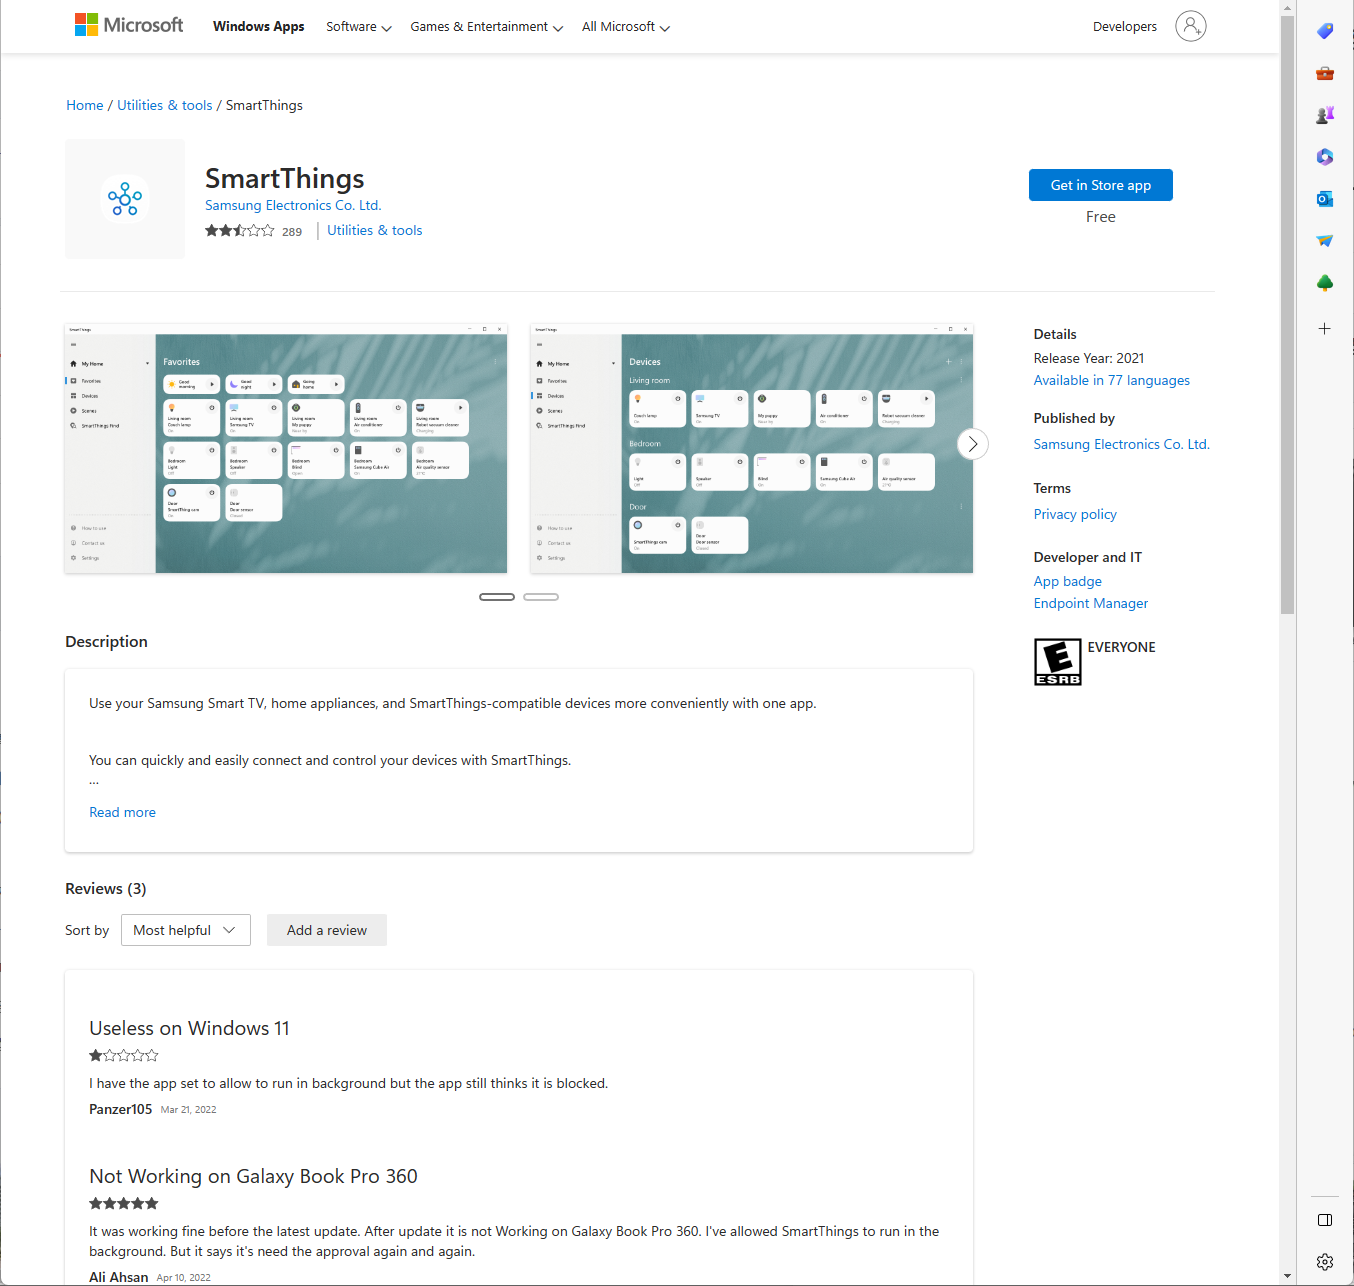
Task: Click the scrollbar up arrow
Action: pyautogui.click(x=1287, y=8)
